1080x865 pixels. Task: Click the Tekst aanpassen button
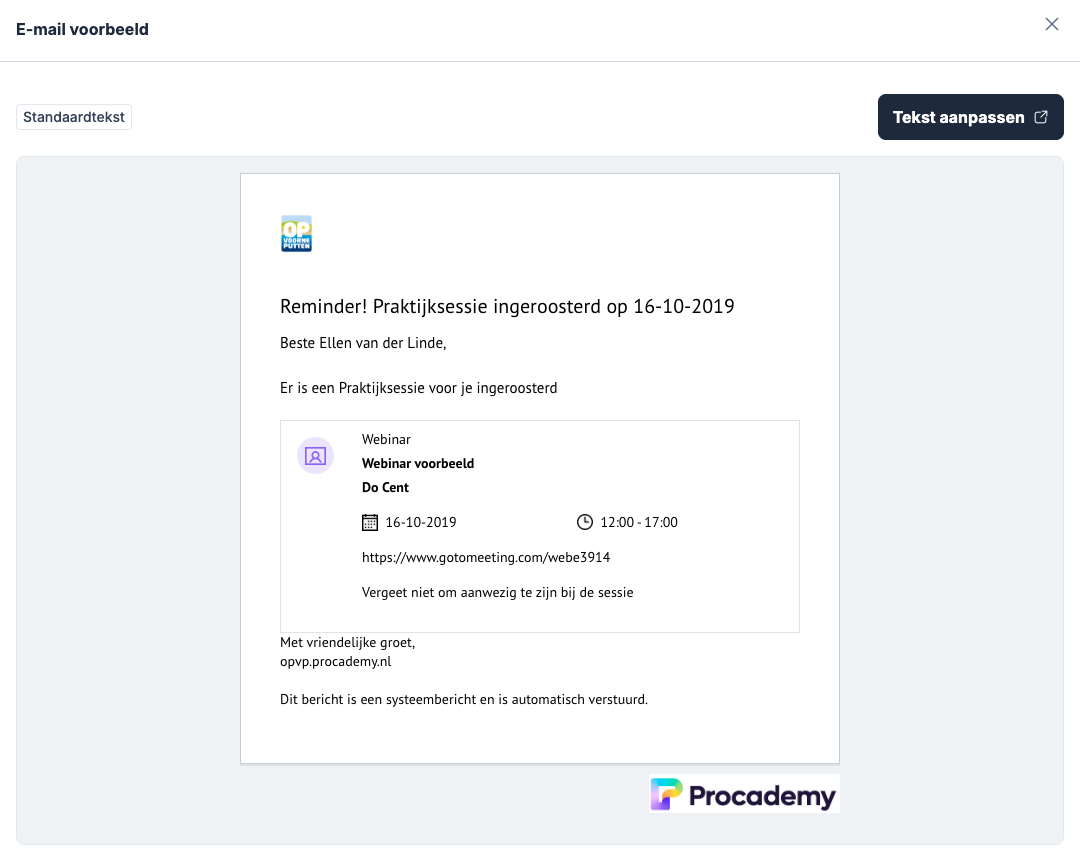[958, 117]
